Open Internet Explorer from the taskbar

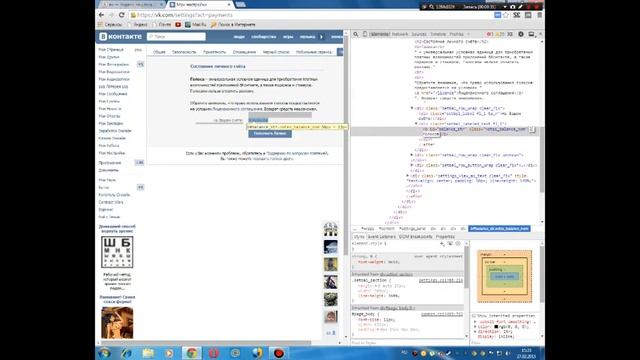coord(127,353)
